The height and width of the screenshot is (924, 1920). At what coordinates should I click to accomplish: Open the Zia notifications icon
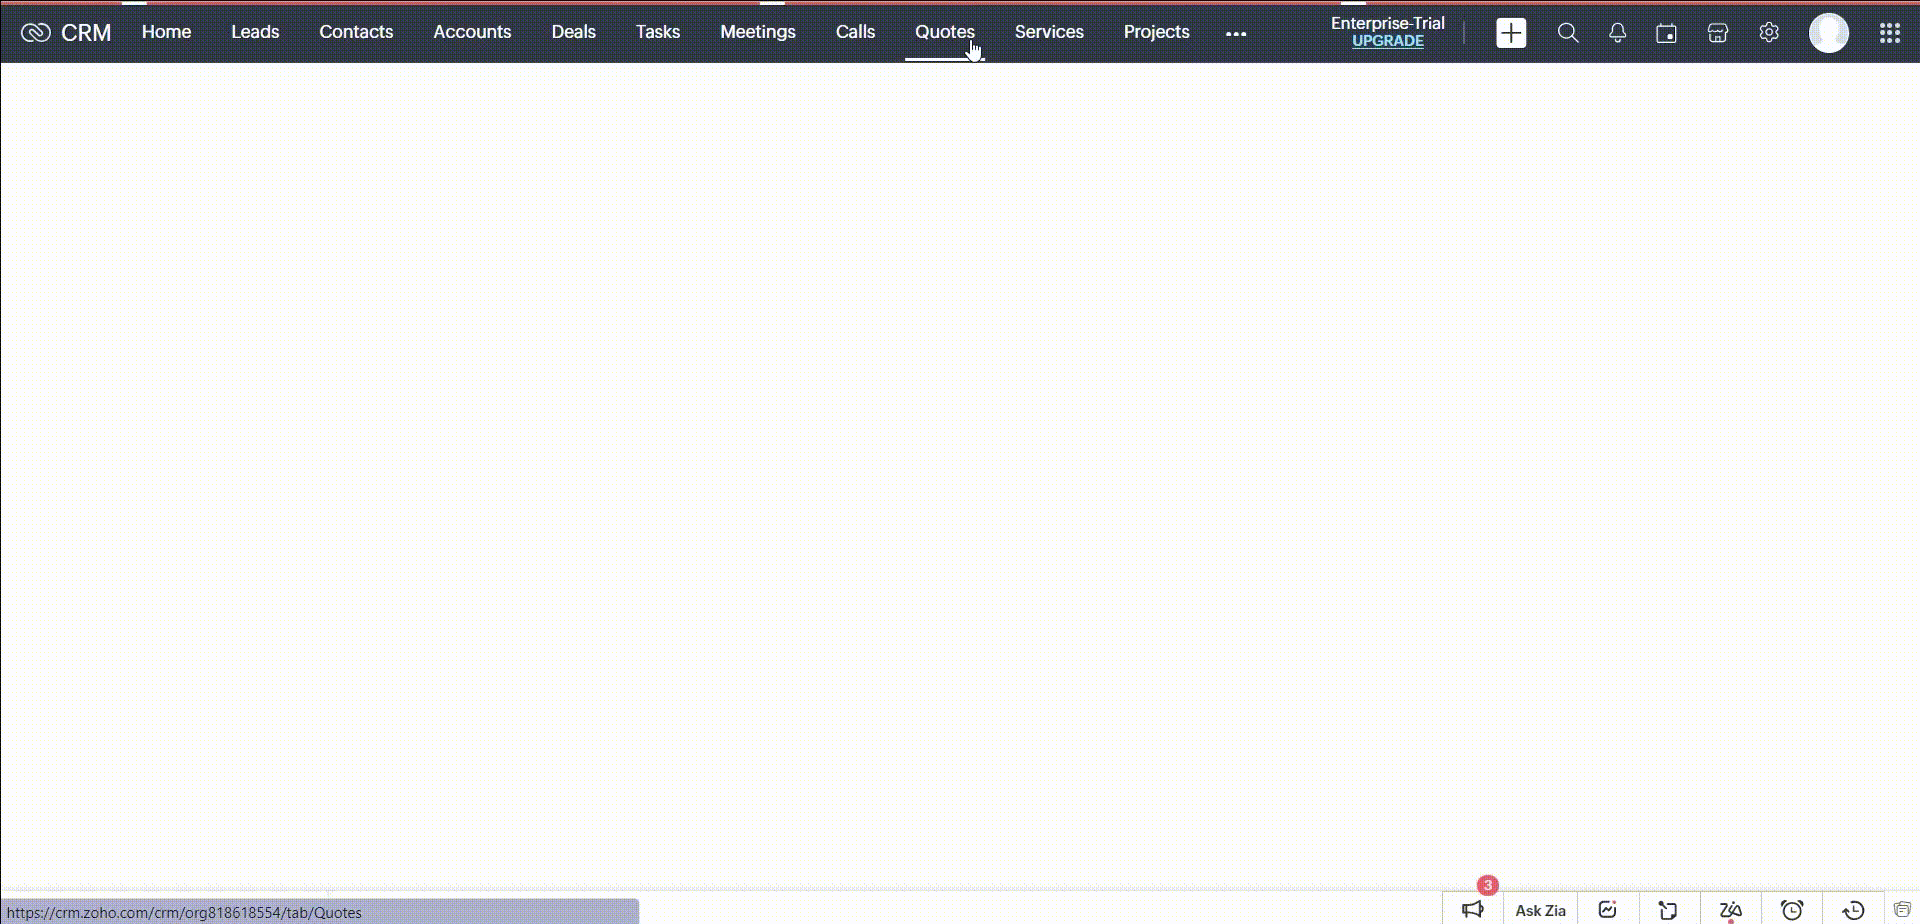pos(1730,909)
